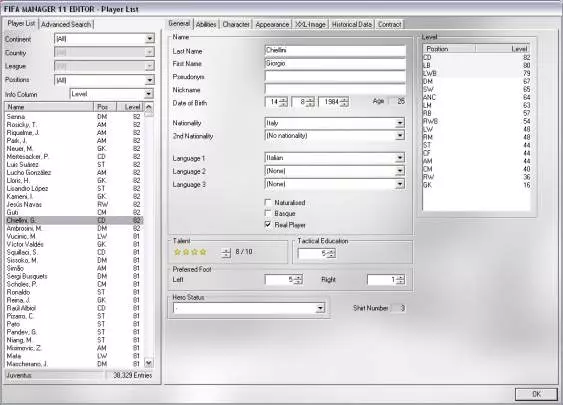The height and width of the screenshot is (405, 563).
Task: Open the Appearance tab
Action: click(272, 24)
